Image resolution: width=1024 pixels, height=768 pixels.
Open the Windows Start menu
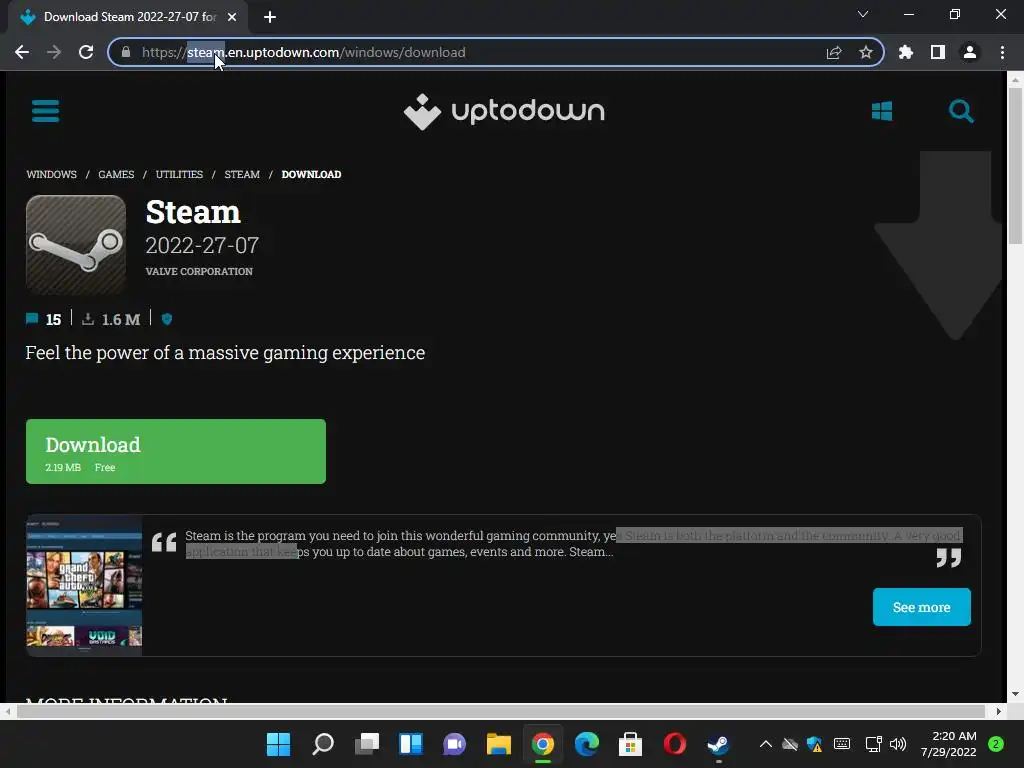coord(278,744)
